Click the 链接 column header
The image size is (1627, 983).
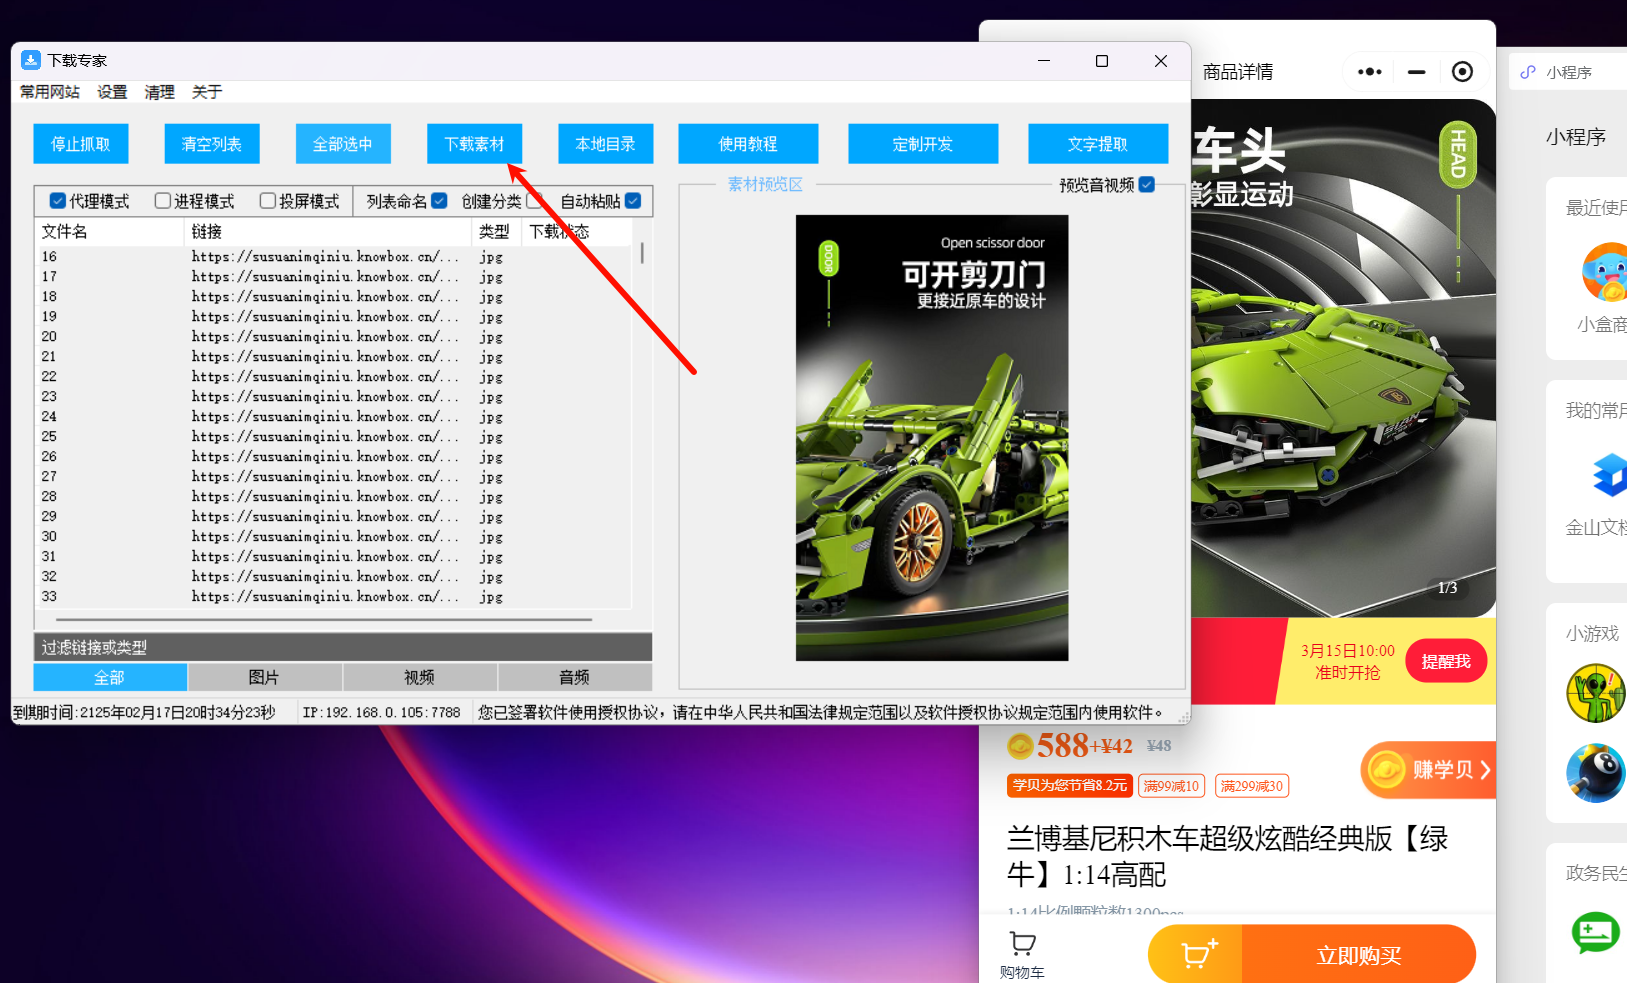tap(329, 231)
